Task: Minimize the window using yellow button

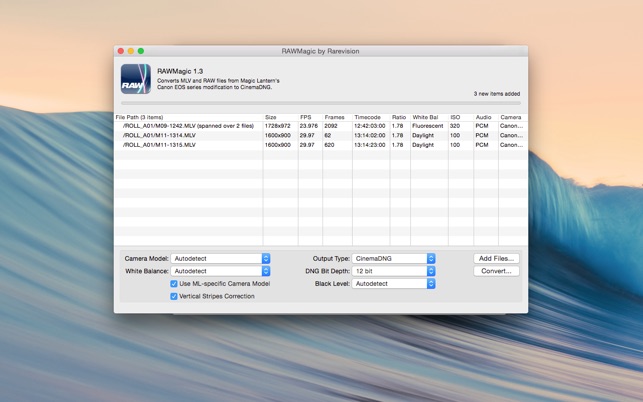Action: click(x=131, y=51)
